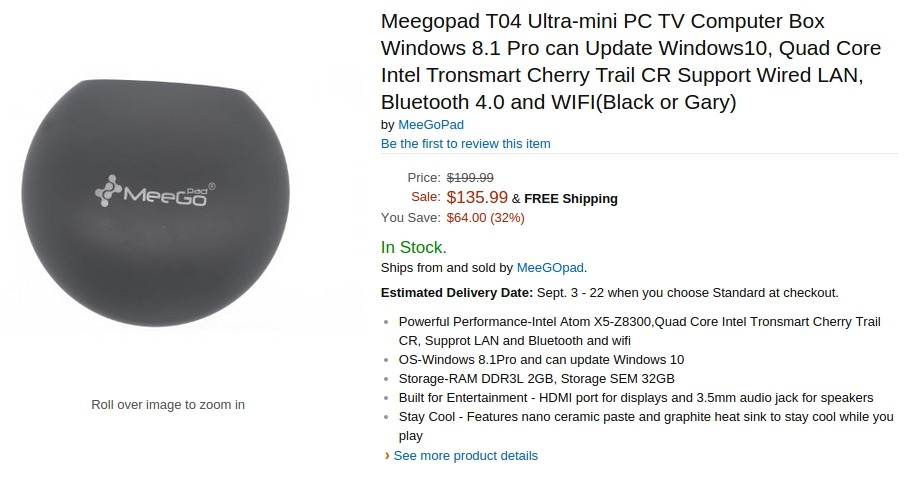
Task: Click the $64.00 (32%) savings amount
Action: point(485,218)
